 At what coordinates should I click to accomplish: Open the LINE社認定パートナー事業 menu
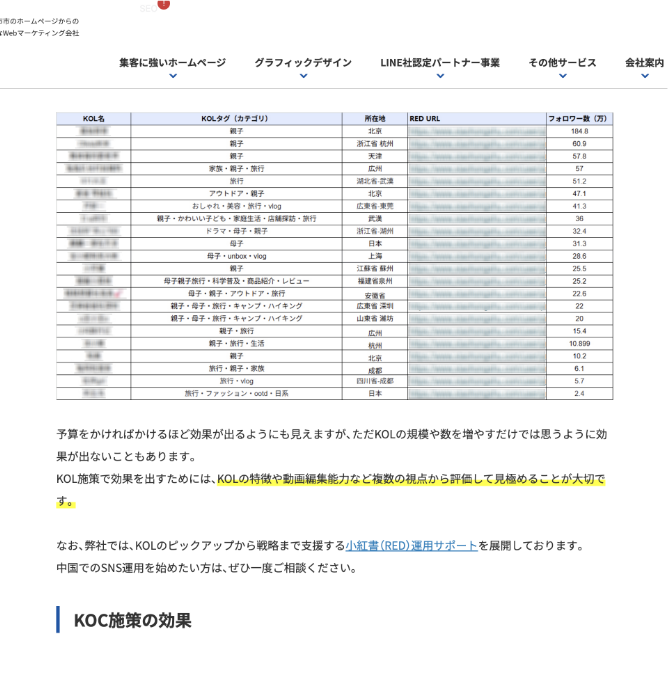click(x=440, y=63)
